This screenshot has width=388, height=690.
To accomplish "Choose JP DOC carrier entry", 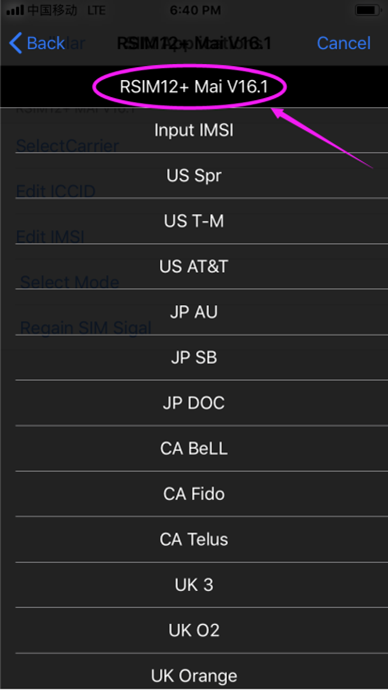I will pos(194,403).
